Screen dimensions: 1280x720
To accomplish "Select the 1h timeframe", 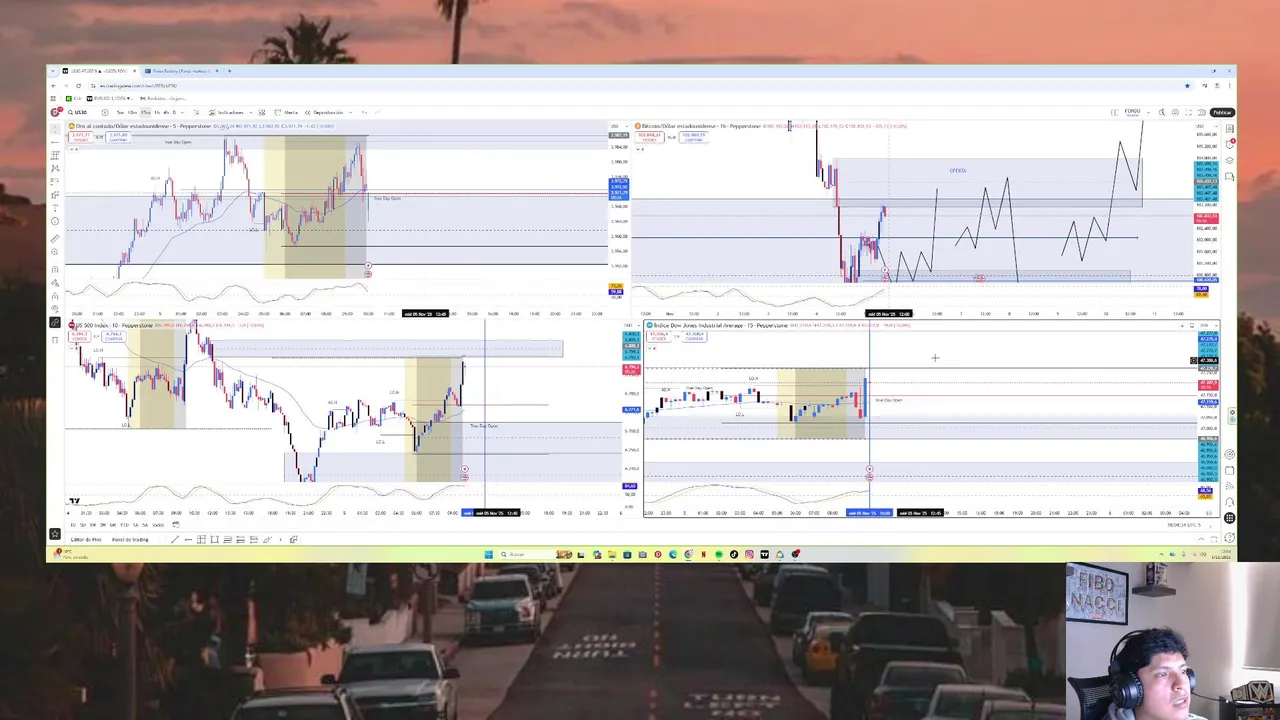I will point(156,112).
